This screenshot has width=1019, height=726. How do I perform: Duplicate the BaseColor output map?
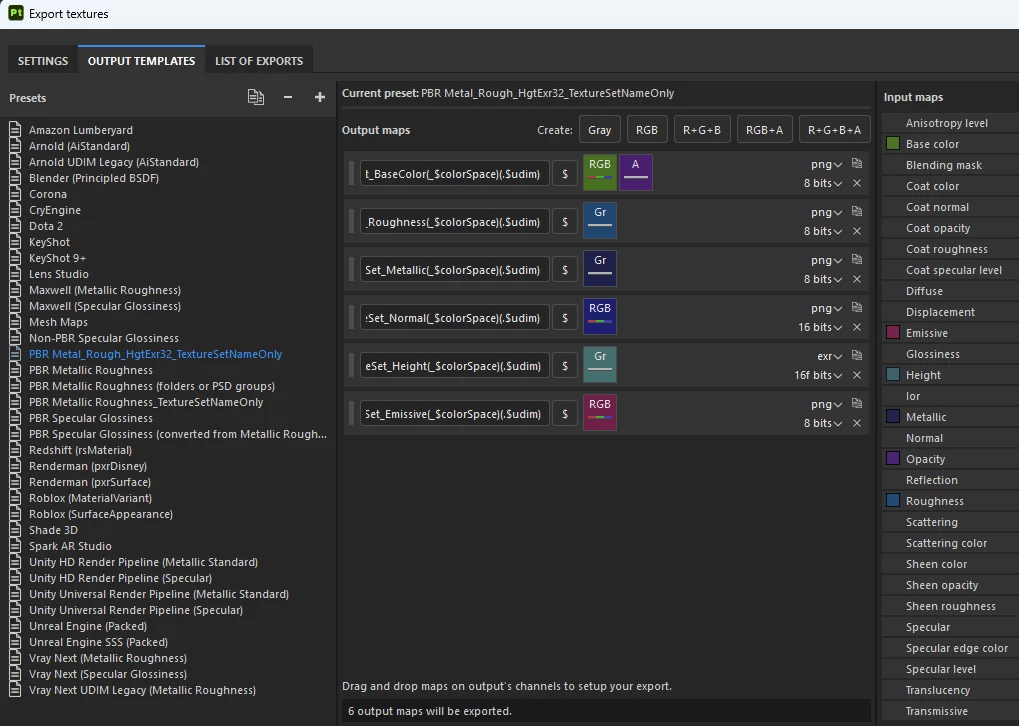point(857,163)
